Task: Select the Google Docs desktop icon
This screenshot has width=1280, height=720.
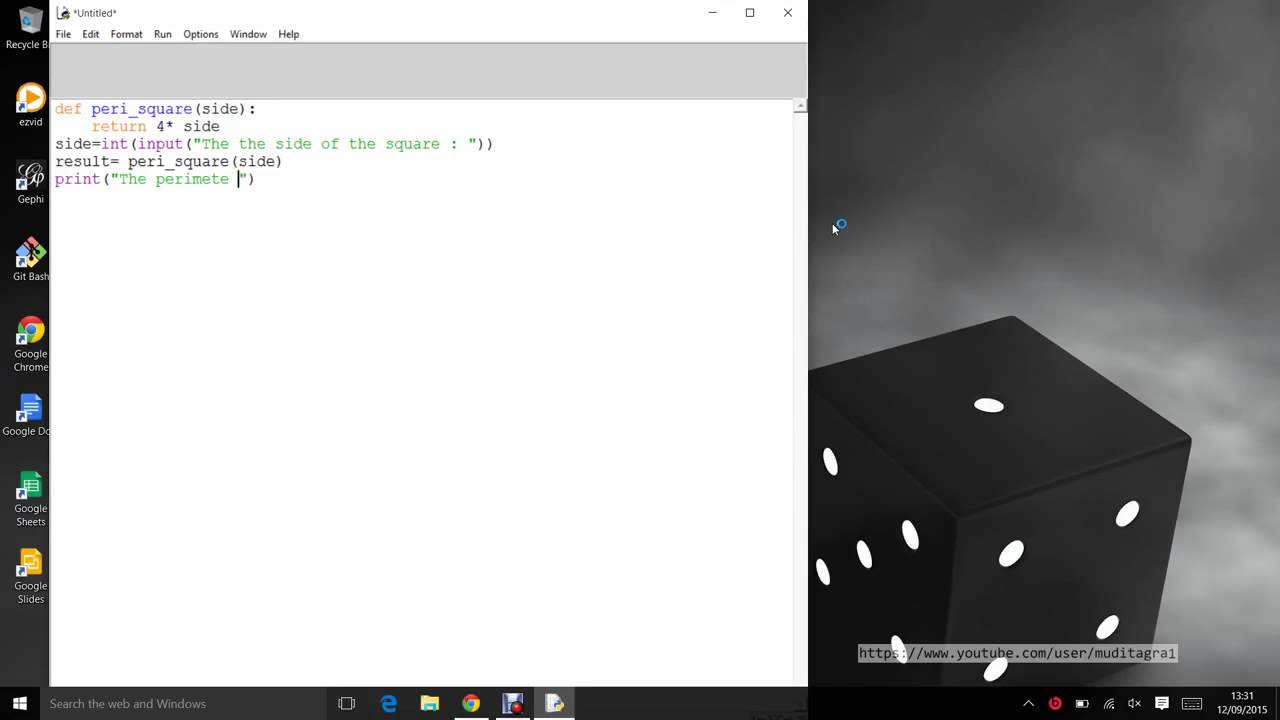Action: pyautogui.click(x=28, y=415)
